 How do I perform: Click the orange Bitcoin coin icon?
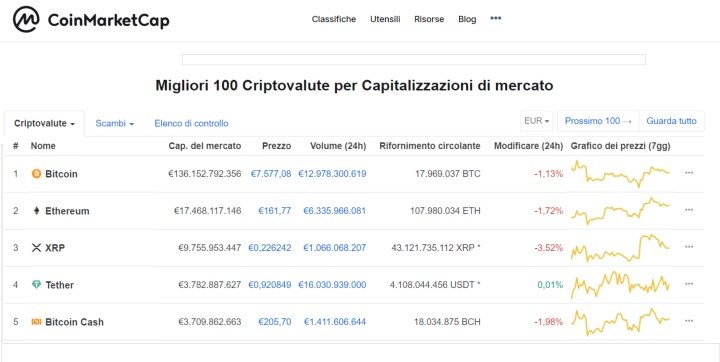[36, 174]
